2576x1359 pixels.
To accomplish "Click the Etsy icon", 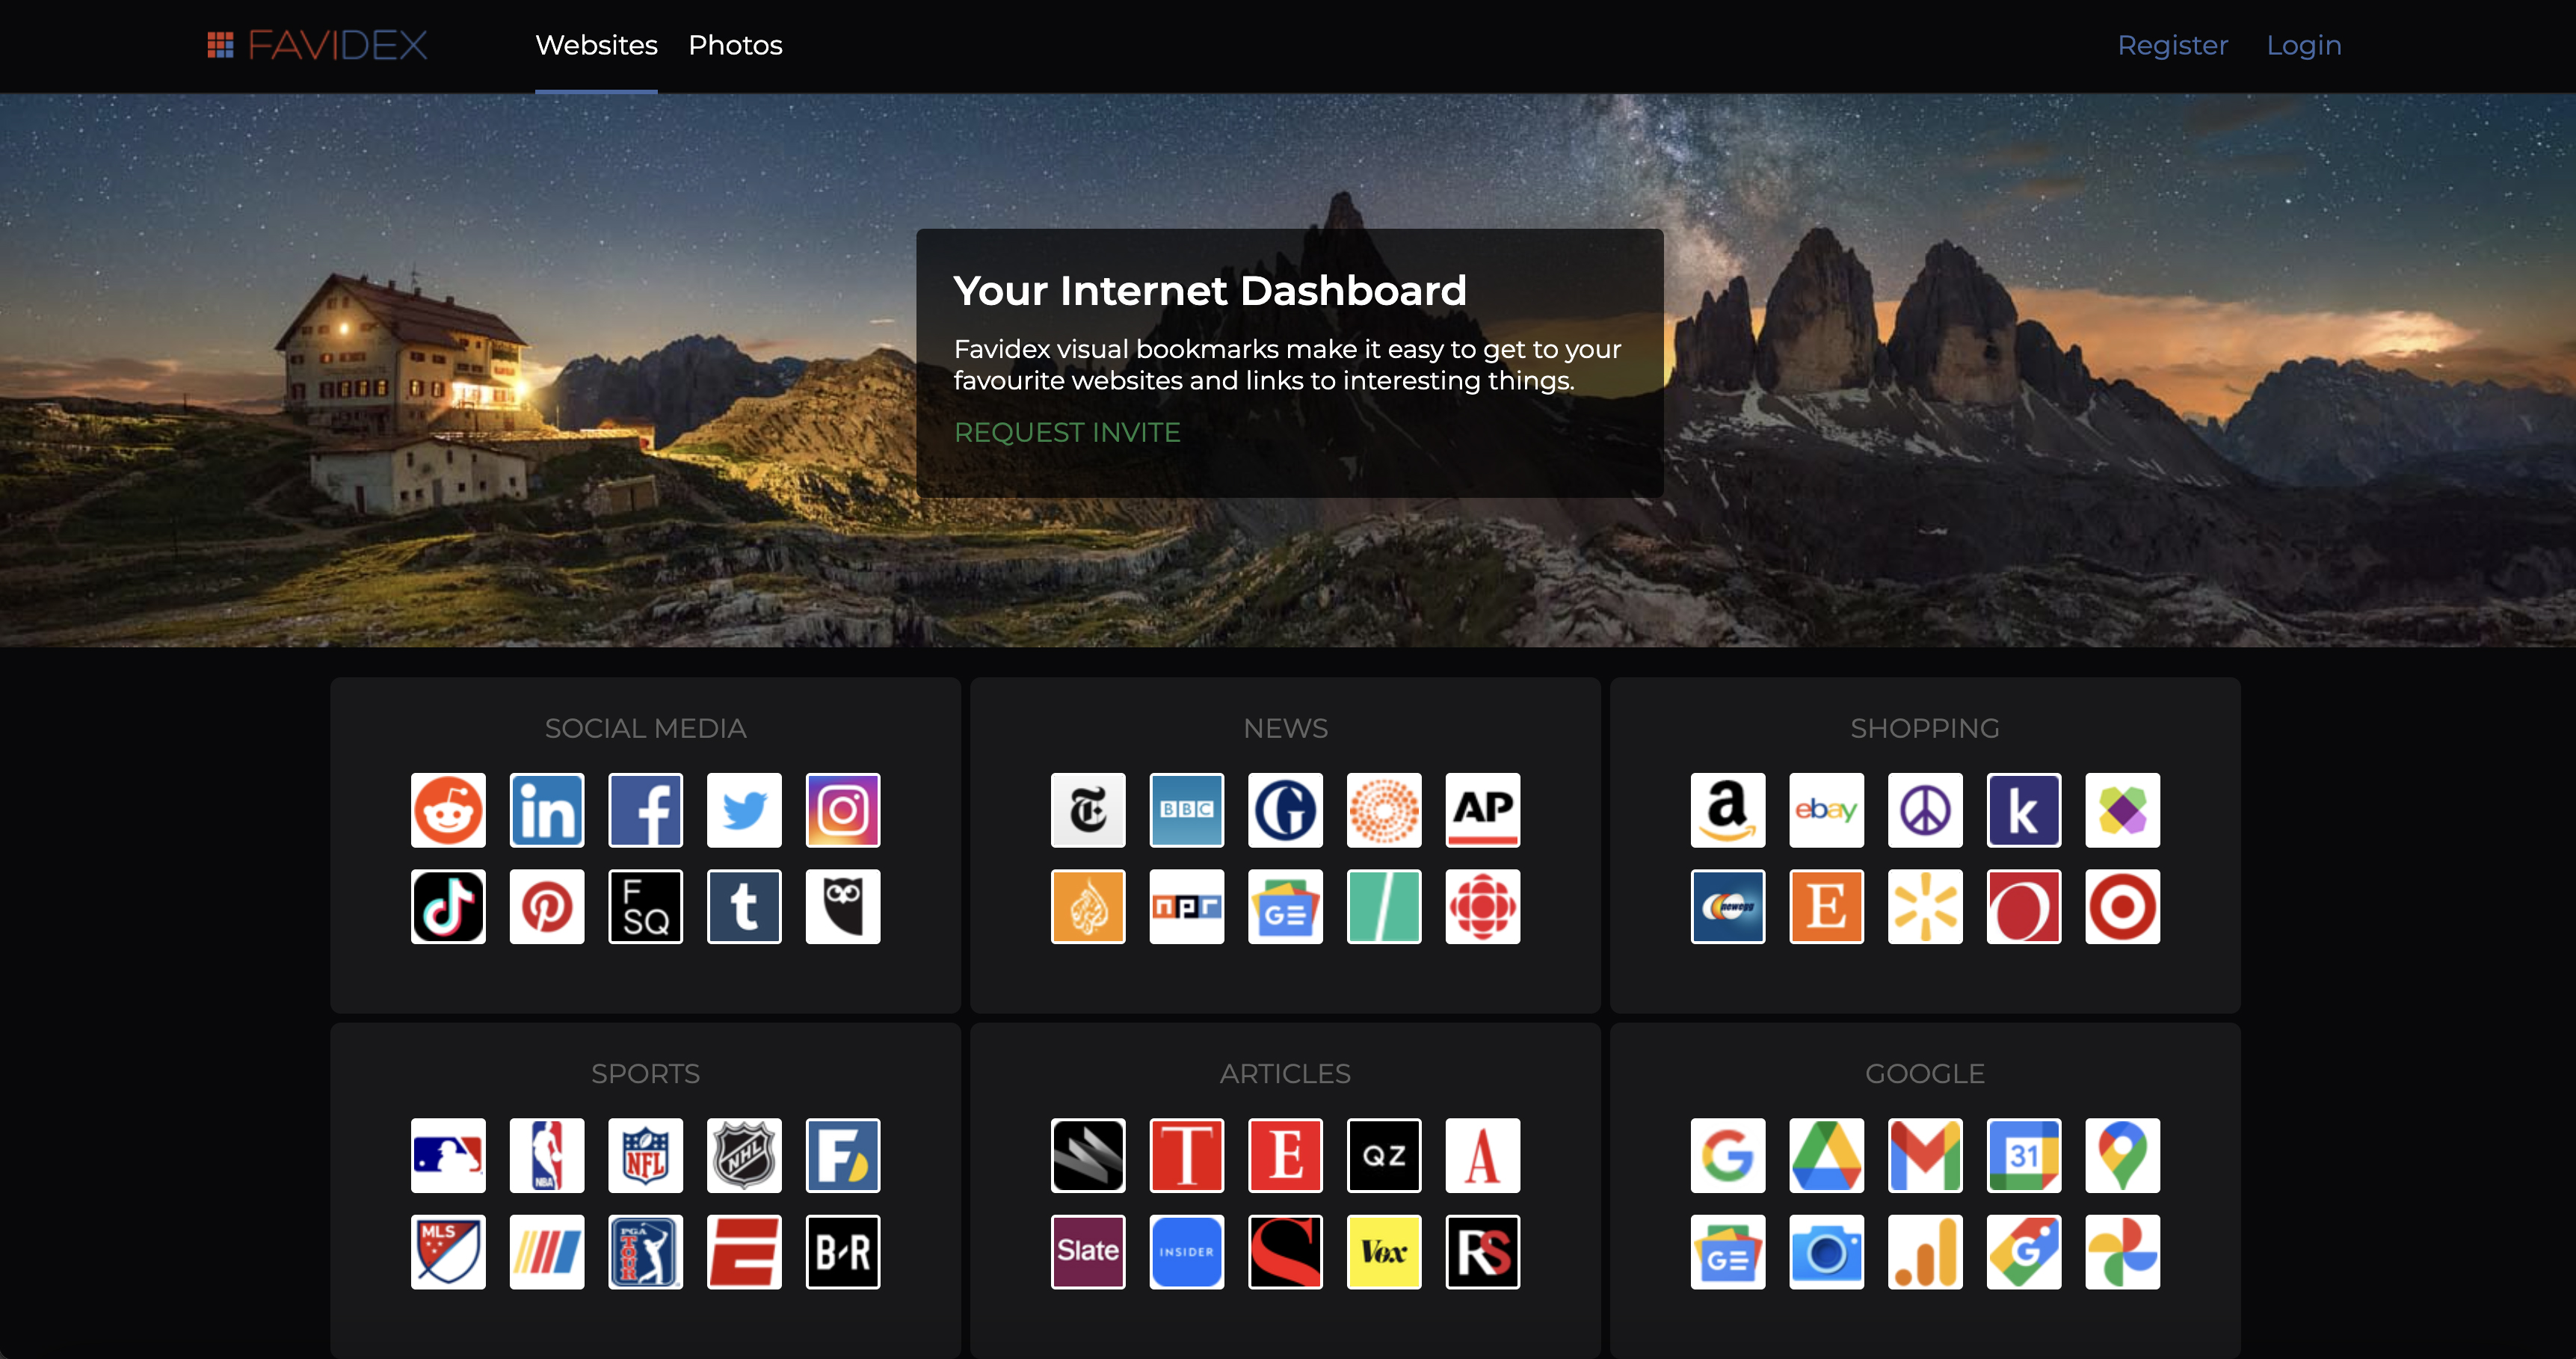I will tap(1826, 906).
